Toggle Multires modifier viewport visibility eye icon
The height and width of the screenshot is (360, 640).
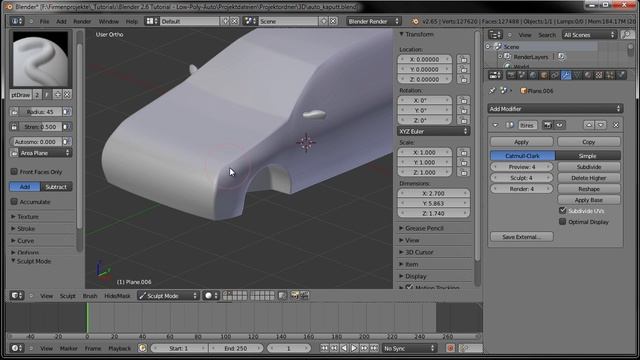click(559, 125)
